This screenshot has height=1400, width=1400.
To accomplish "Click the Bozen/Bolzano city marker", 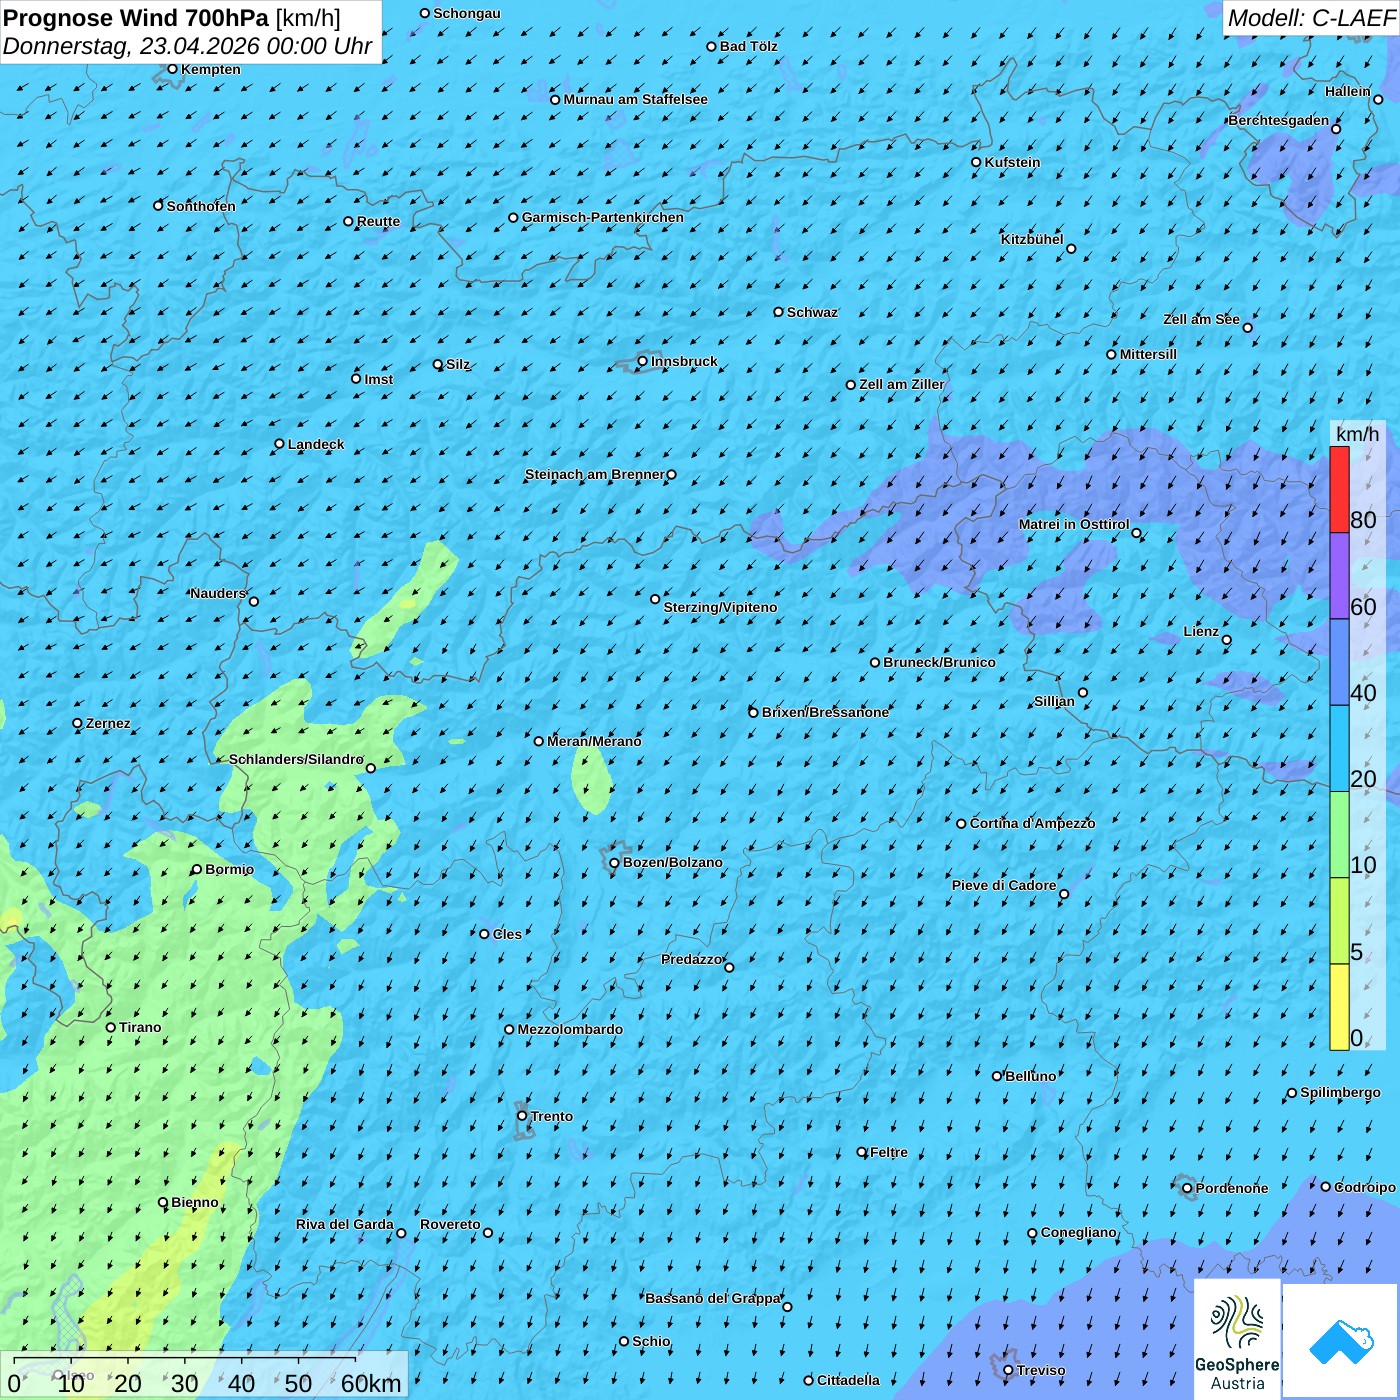I will [x=615, y=862].
